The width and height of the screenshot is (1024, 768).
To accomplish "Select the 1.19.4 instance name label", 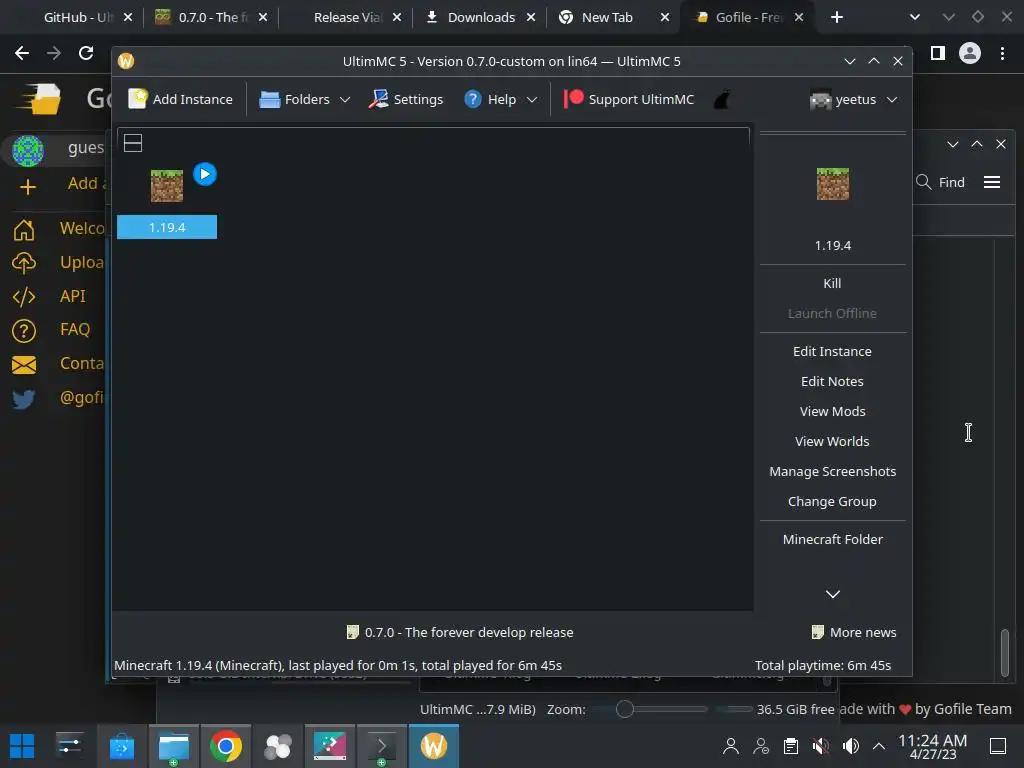I will tap(167, 227).
